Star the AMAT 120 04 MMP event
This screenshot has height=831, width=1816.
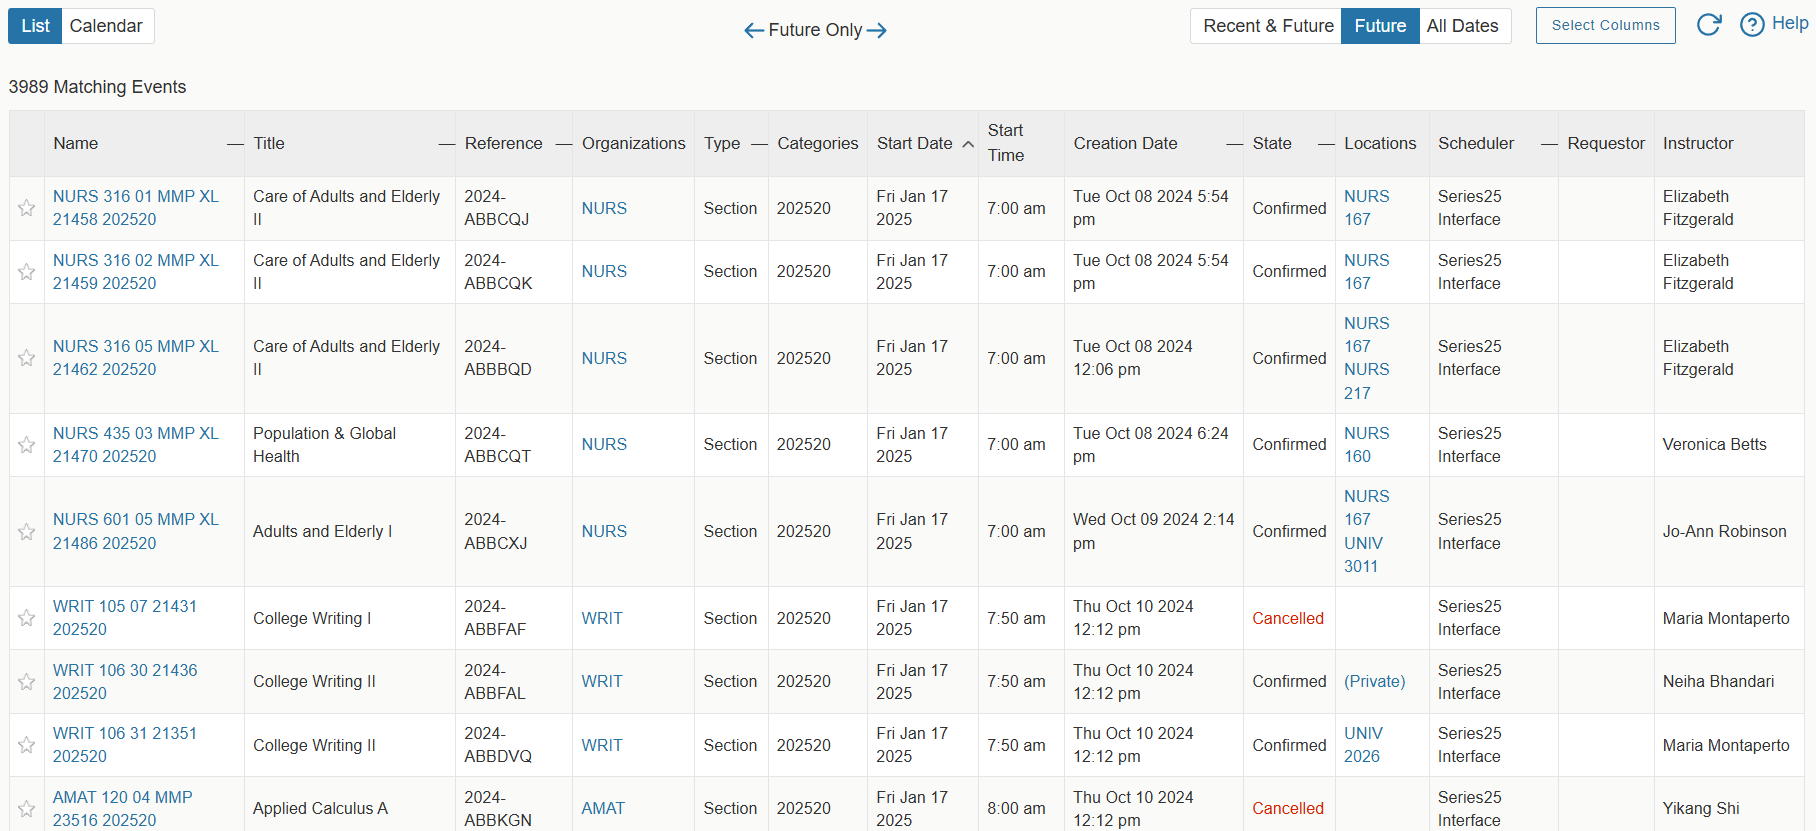click(x=27, y=808)
